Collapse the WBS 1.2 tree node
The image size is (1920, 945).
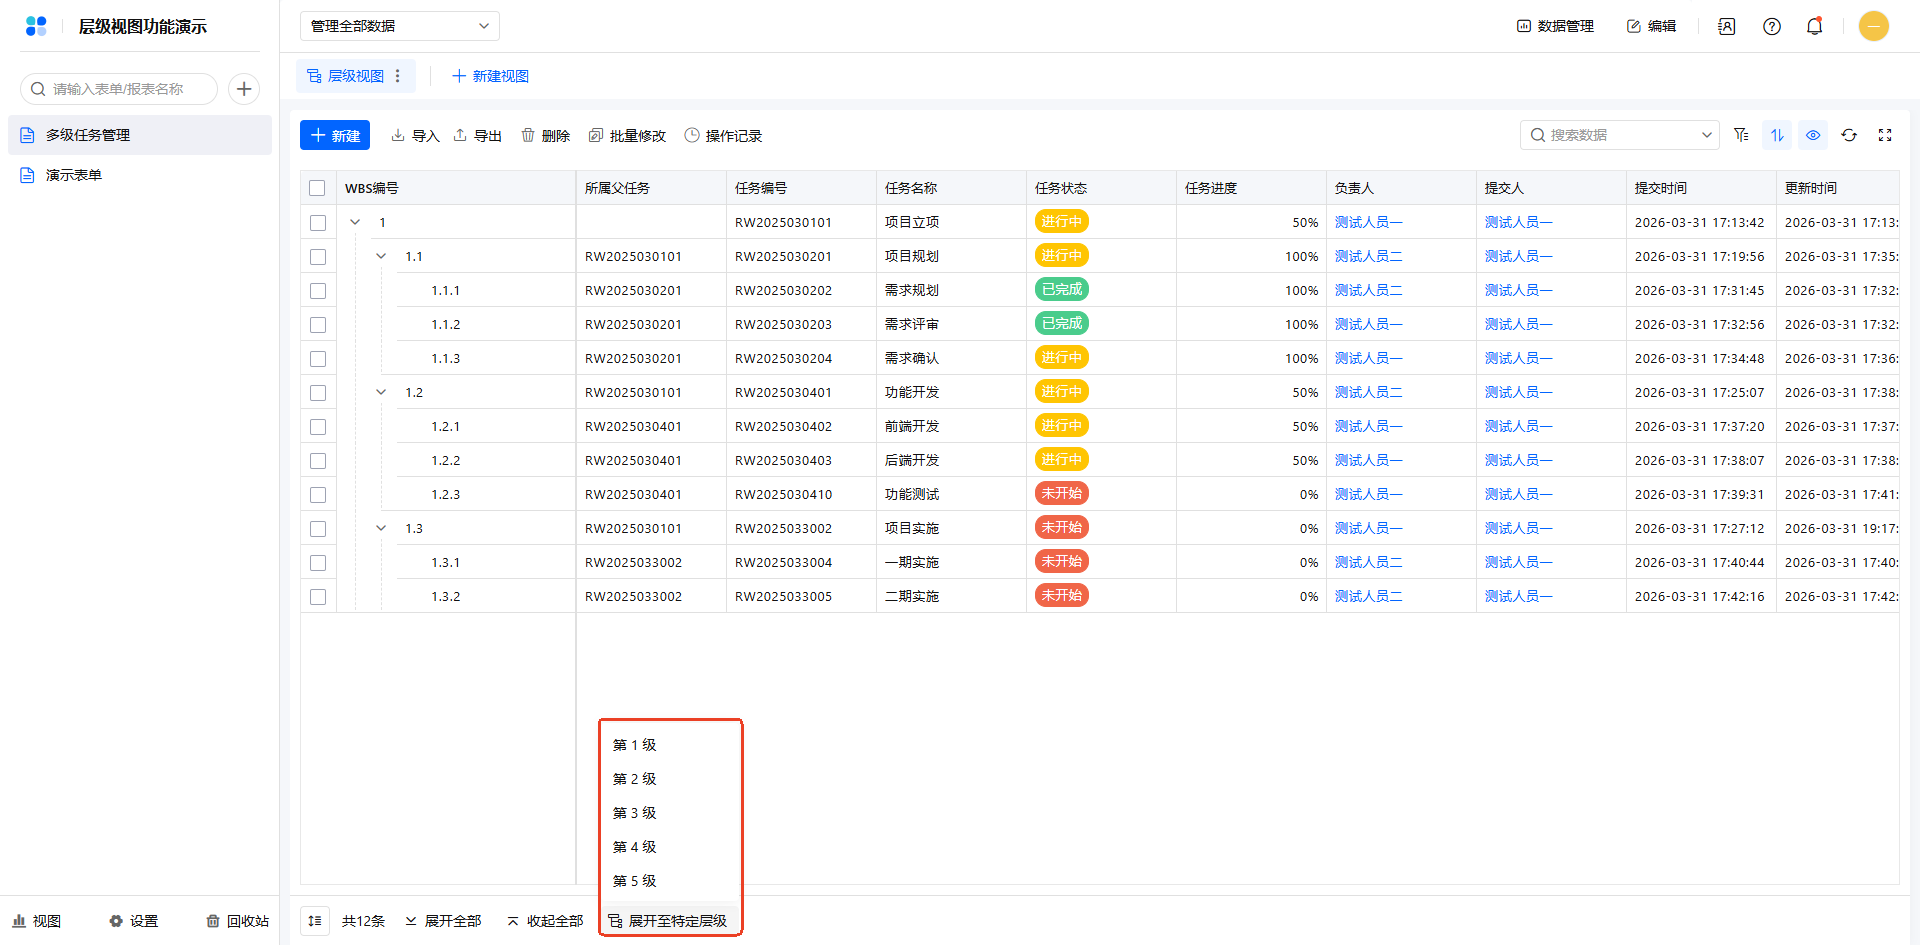(x=381, y=393)
